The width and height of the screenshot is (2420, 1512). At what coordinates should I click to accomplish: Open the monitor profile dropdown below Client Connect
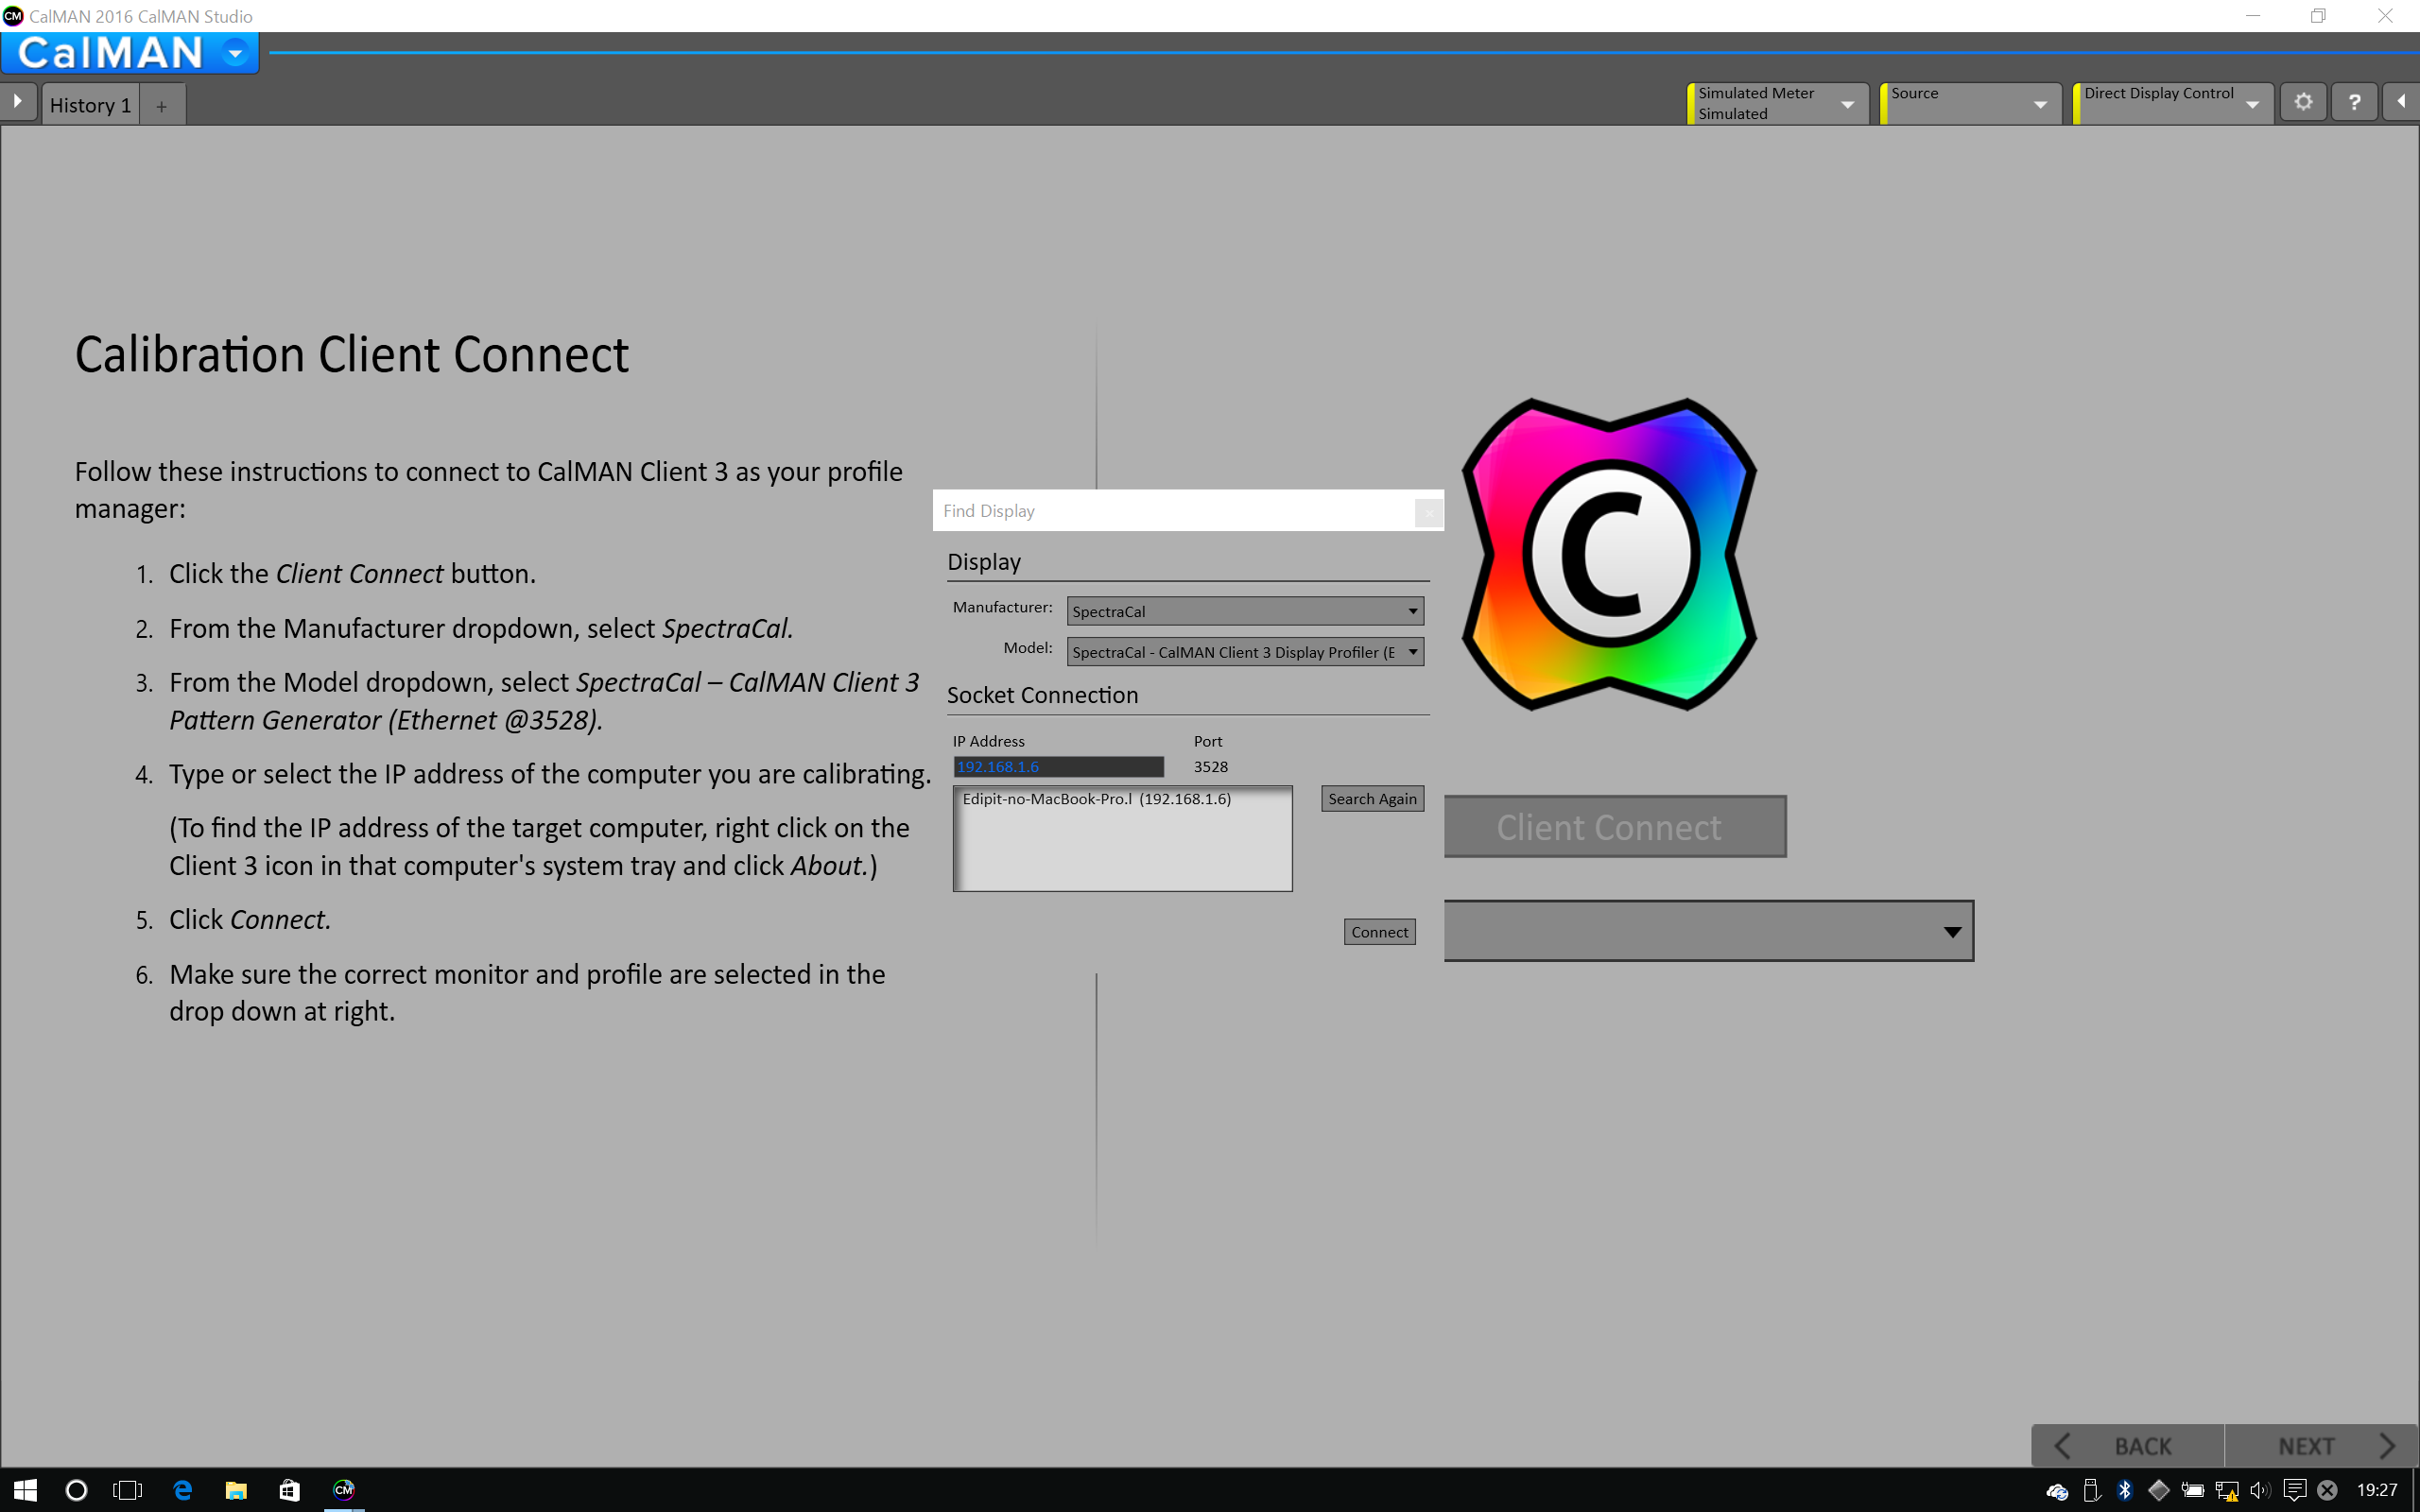click(x=1709, y=931)
